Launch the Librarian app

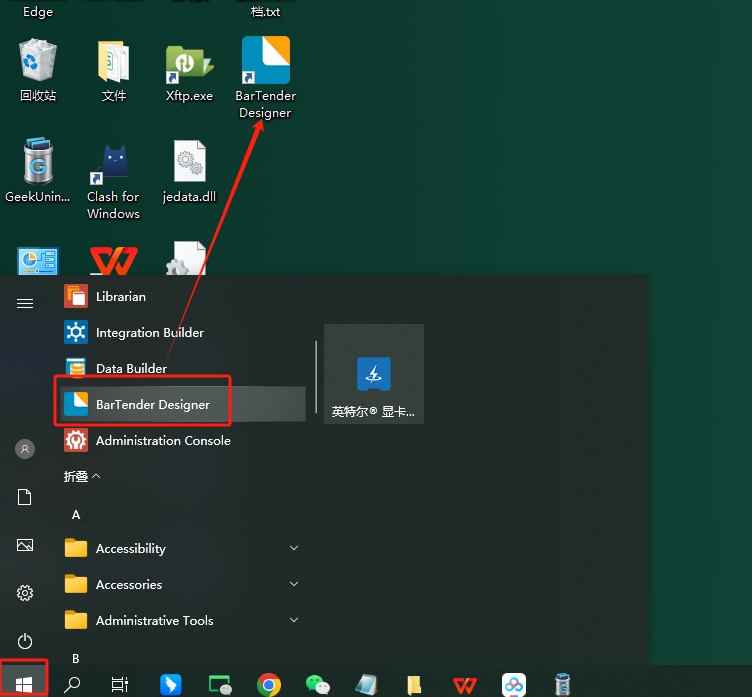[181, 296]
